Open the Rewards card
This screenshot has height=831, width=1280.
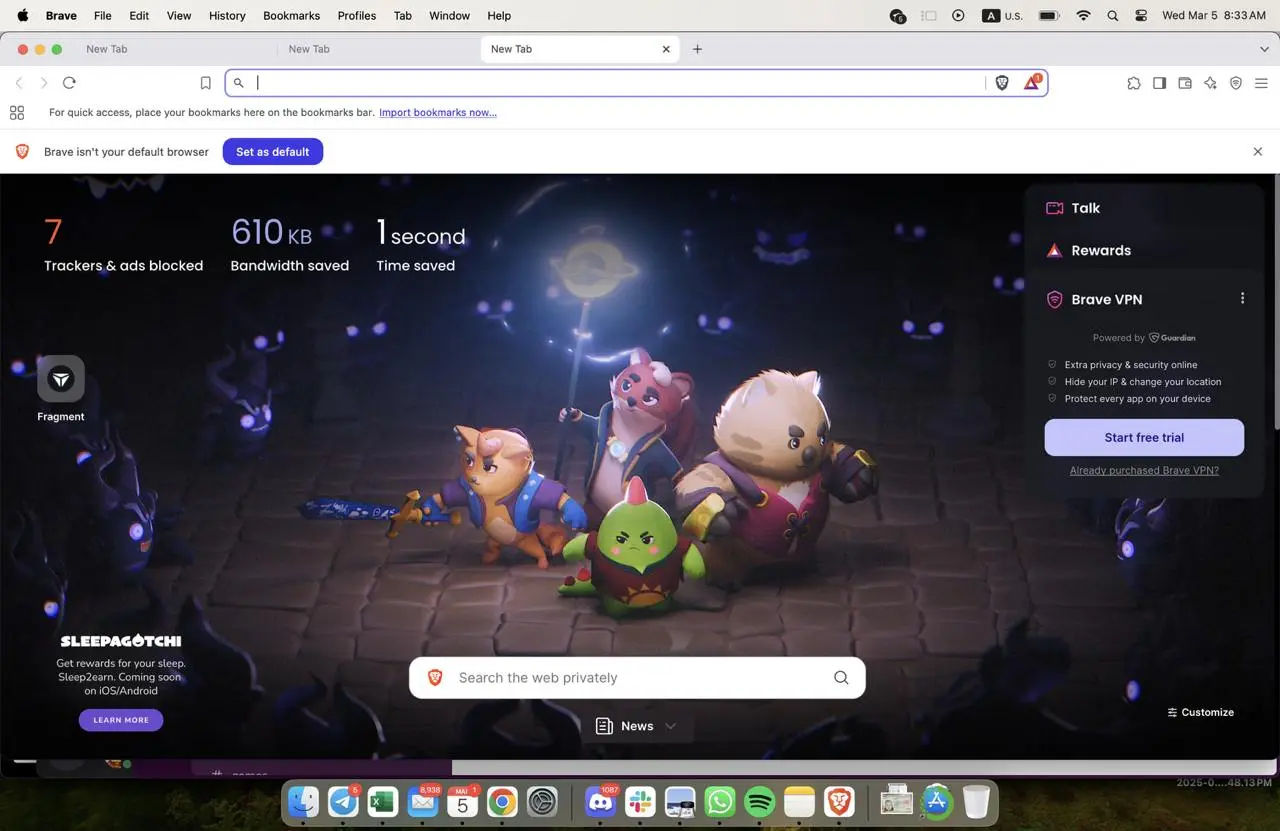tap(1144, 250)
